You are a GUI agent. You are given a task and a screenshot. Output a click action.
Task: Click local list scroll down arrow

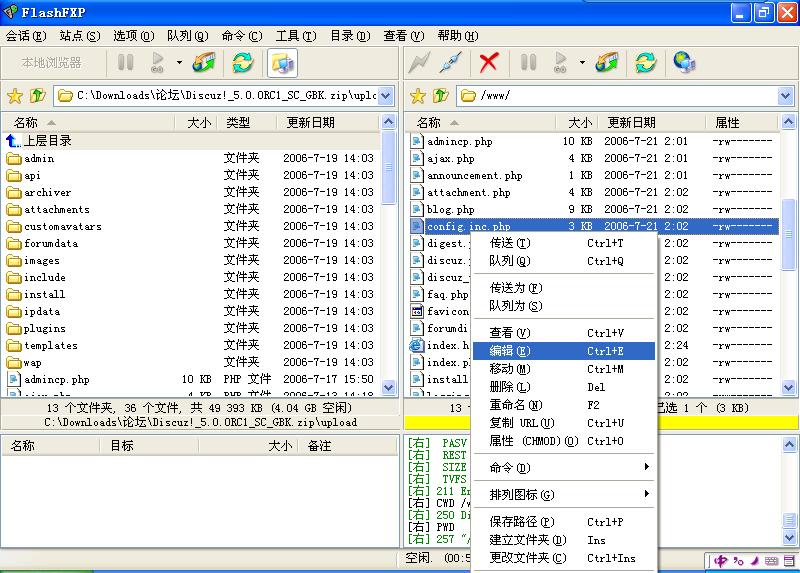point(389,388)
